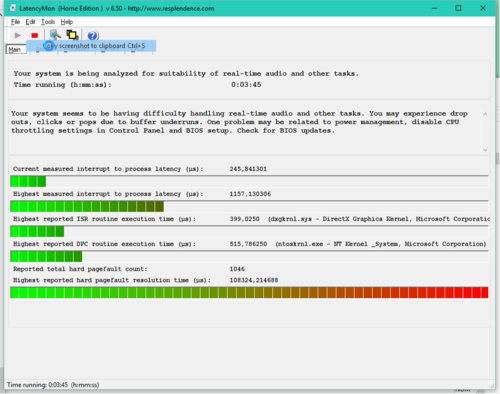Click the hard pagefault resolution time bar
The image size is (500, 394).
click(249, 293)
